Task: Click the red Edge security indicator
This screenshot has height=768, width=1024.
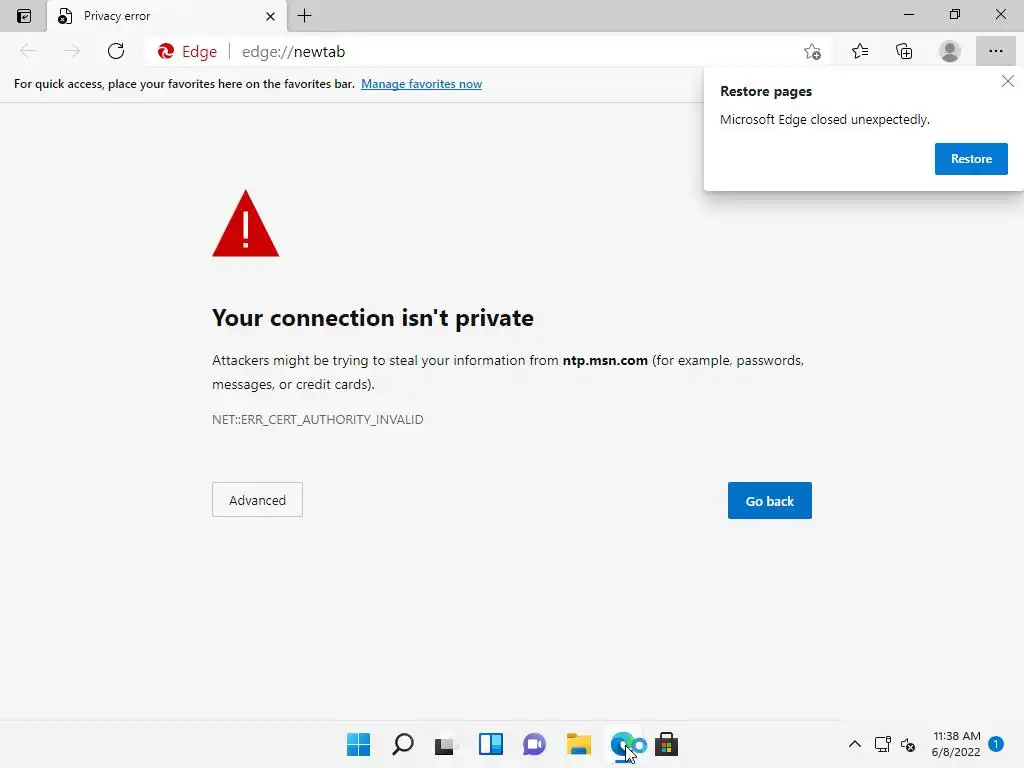Action: [x=187, y=52]
